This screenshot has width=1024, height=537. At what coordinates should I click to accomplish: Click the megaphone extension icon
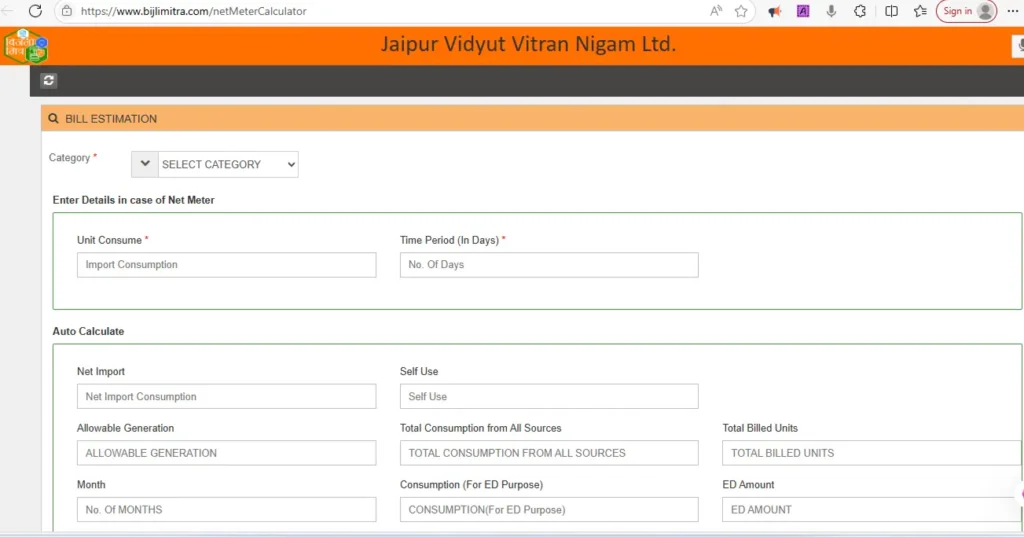coord(774,11)
